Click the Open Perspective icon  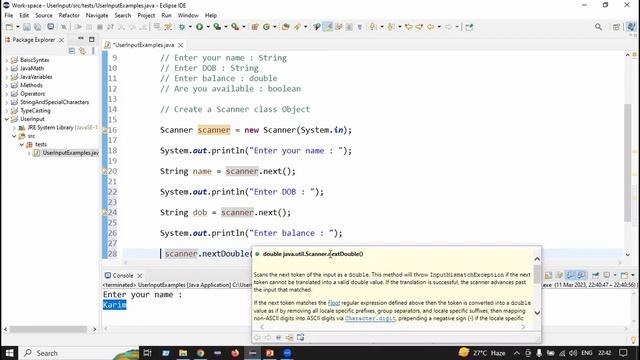616,27
